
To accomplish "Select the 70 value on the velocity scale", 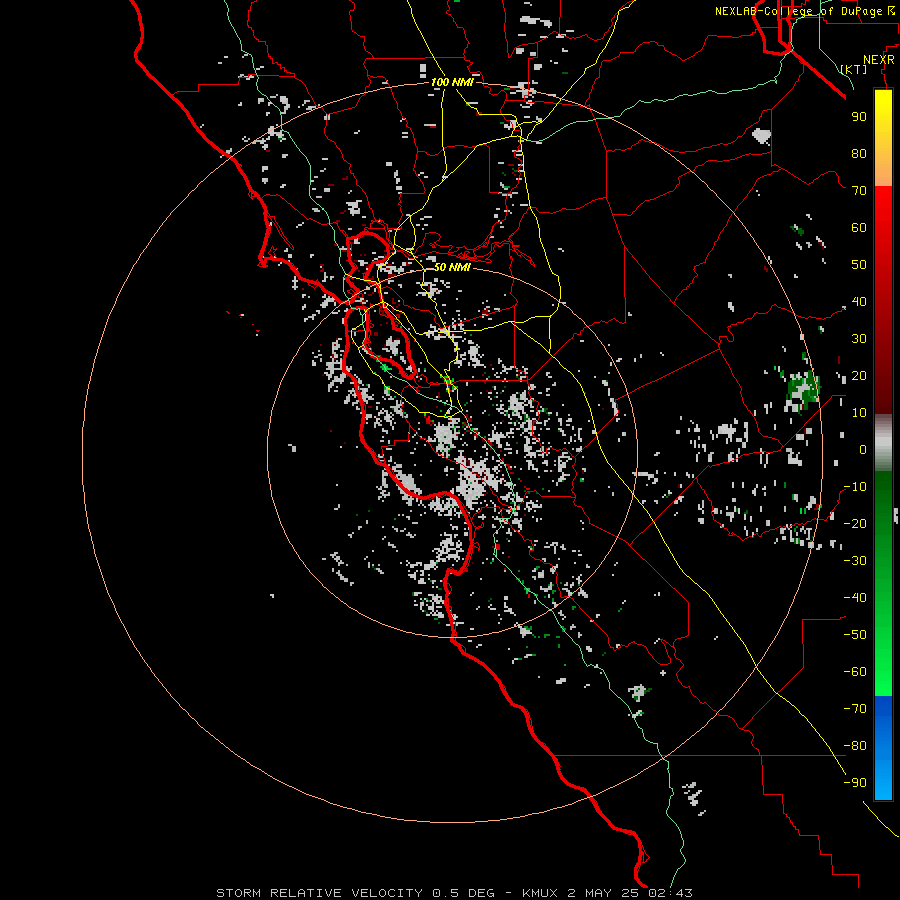I will coord(859,191).
